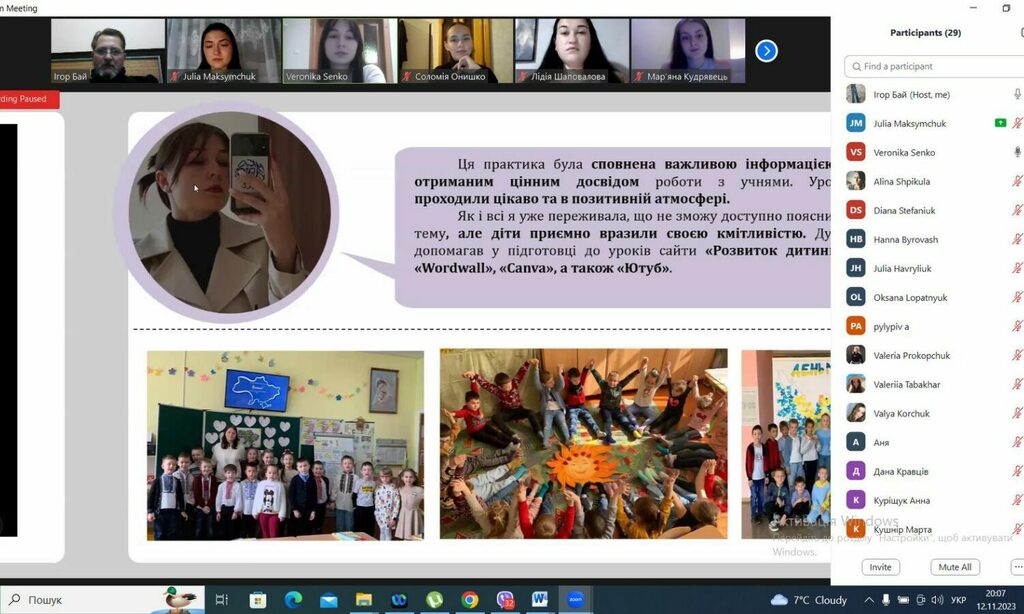This screenshot has height=614, width=1024.
Task: Open the three-dots More options in participants
Action: click(x=1017, y=567)
